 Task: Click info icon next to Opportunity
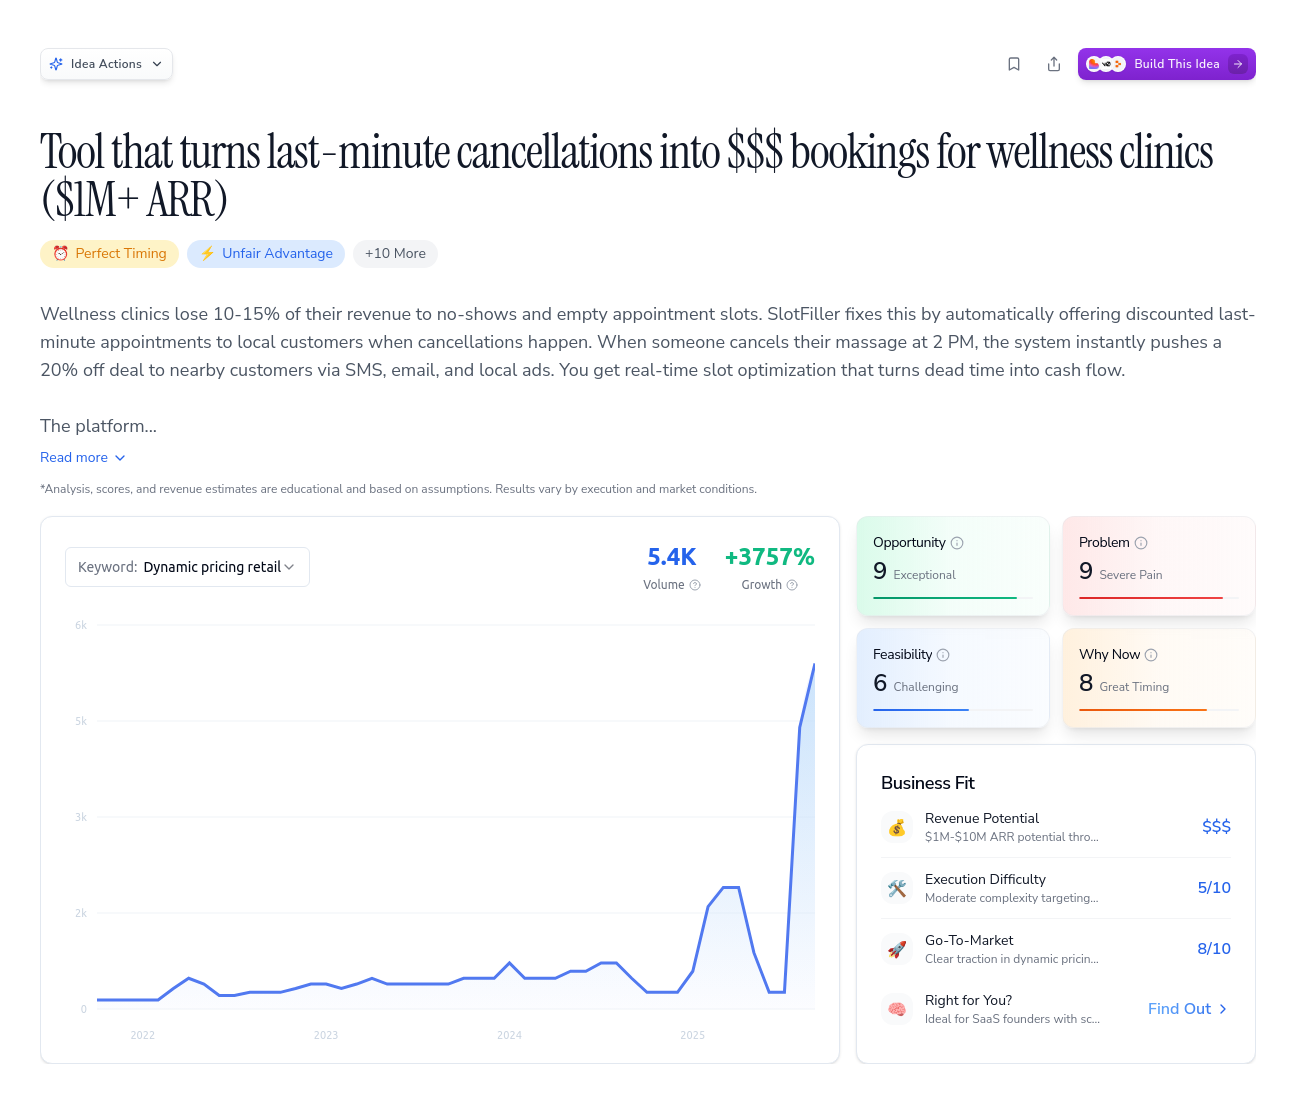tap(957, 543)
